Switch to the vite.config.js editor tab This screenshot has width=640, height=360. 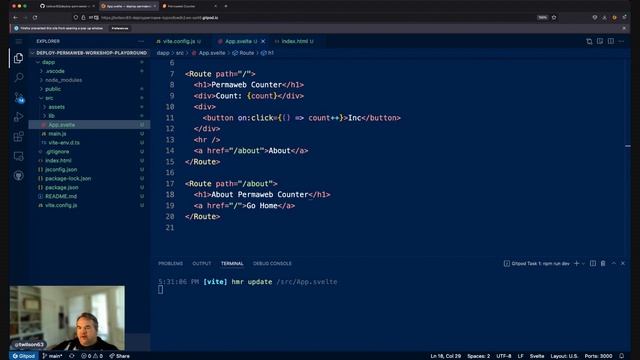coord(179,41)
